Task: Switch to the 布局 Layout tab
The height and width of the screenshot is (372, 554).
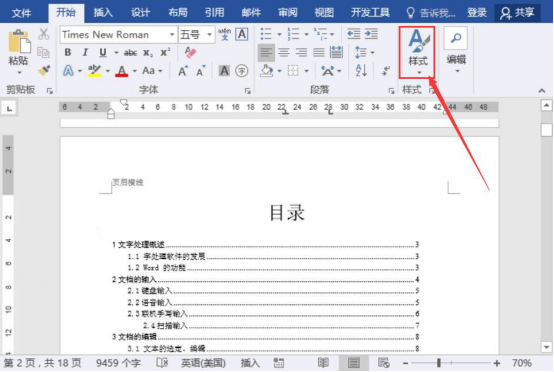Action: pos(178,13)
